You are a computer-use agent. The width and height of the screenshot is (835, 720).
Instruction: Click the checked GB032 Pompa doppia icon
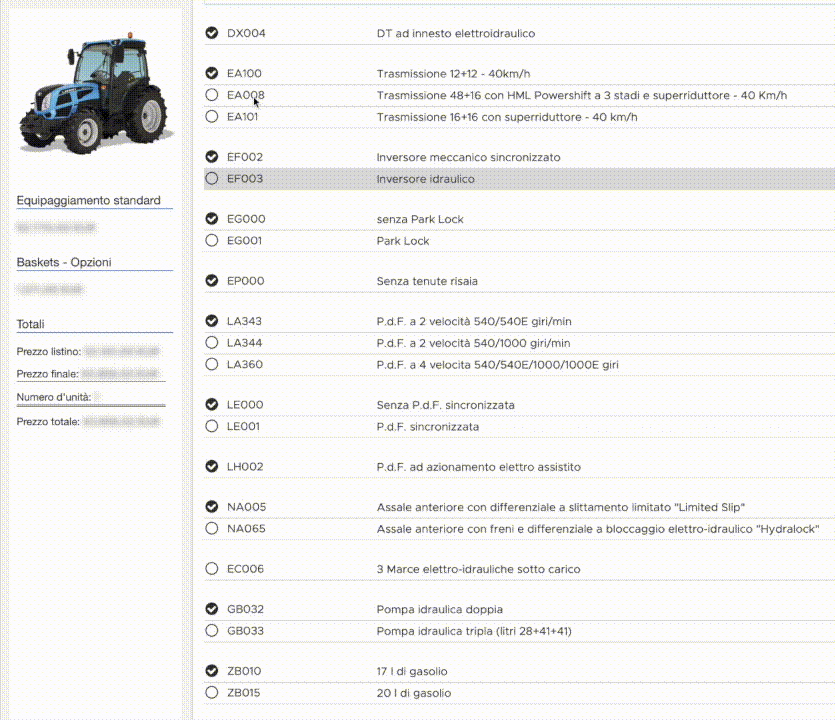(211, 609)
